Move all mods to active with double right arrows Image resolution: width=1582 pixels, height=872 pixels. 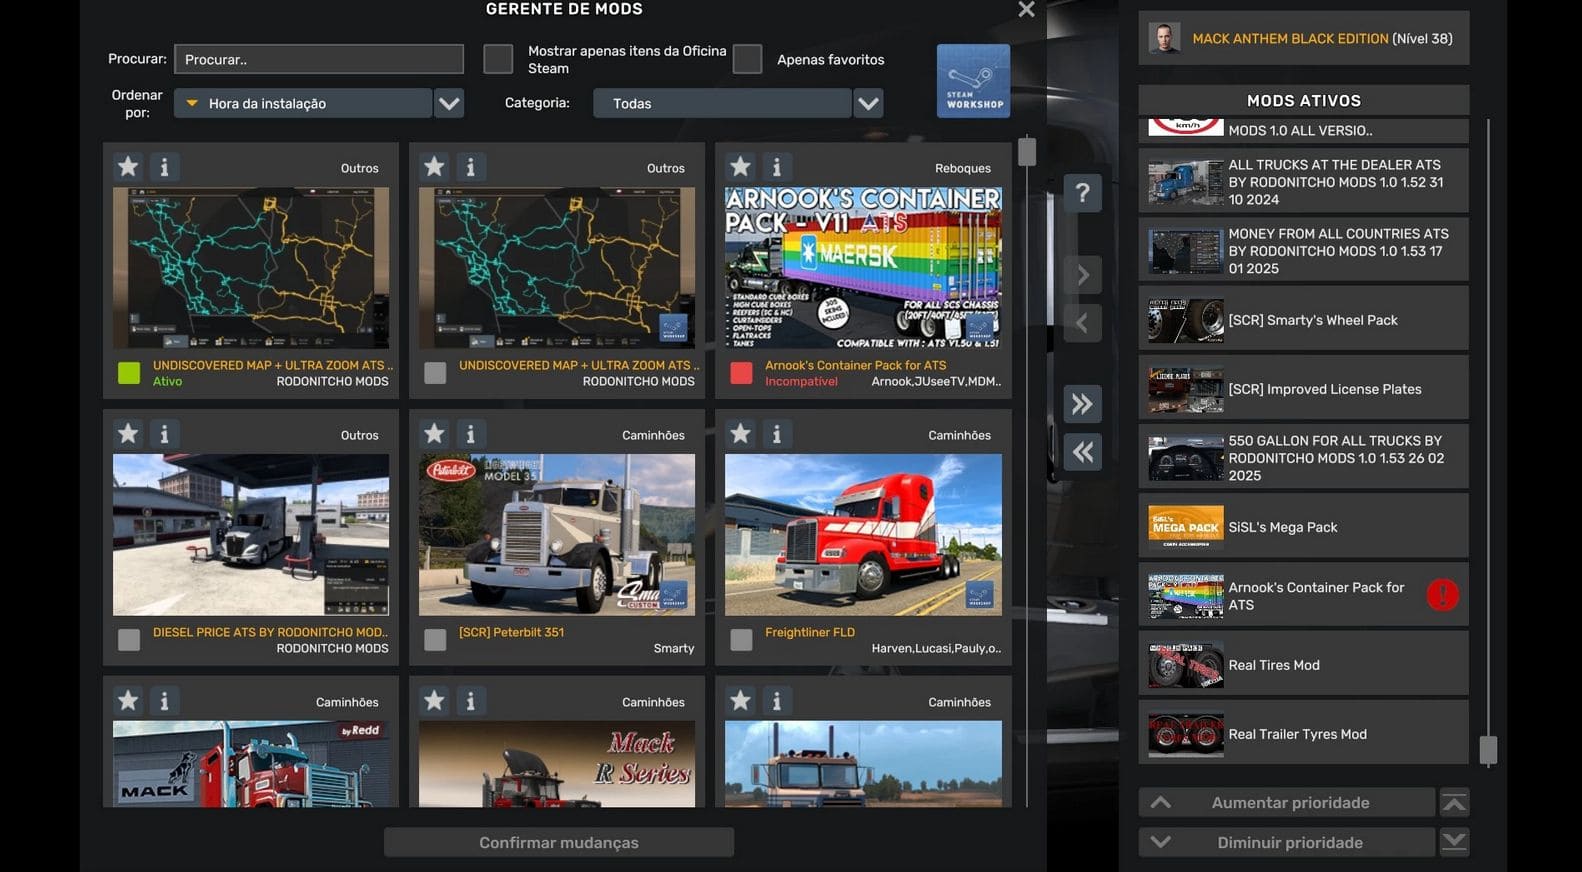click(x=1082, y=404)
